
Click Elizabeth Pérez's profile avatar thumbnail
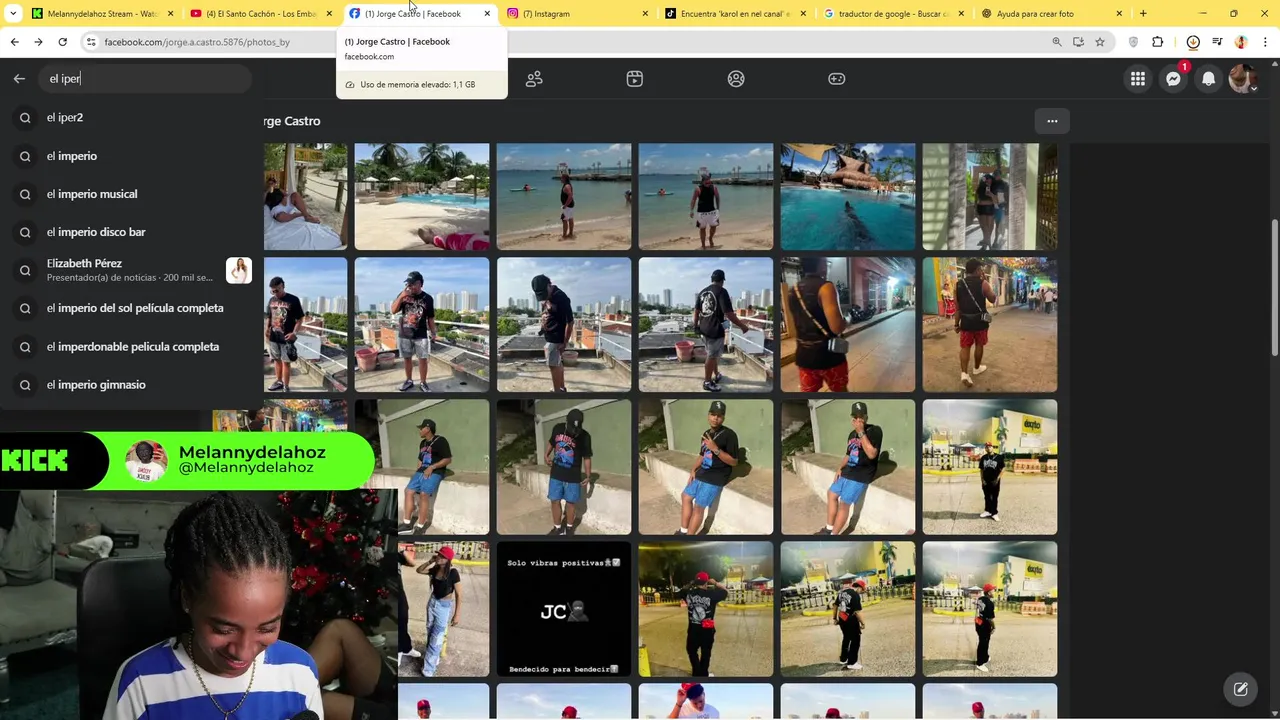point(239,270)
